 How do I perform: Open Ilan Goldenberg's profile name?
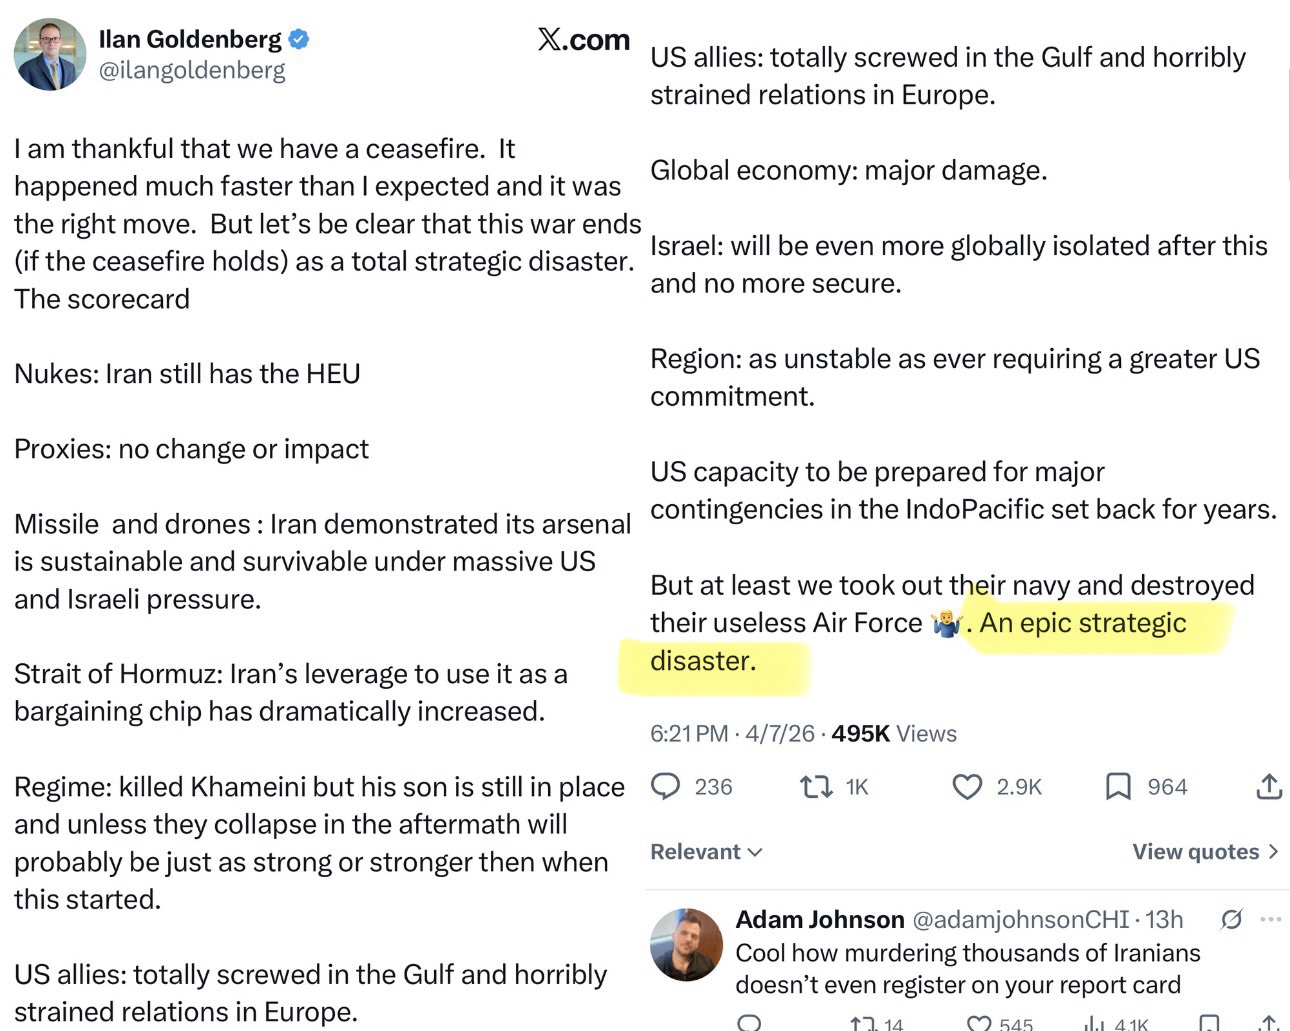(190, 39)
